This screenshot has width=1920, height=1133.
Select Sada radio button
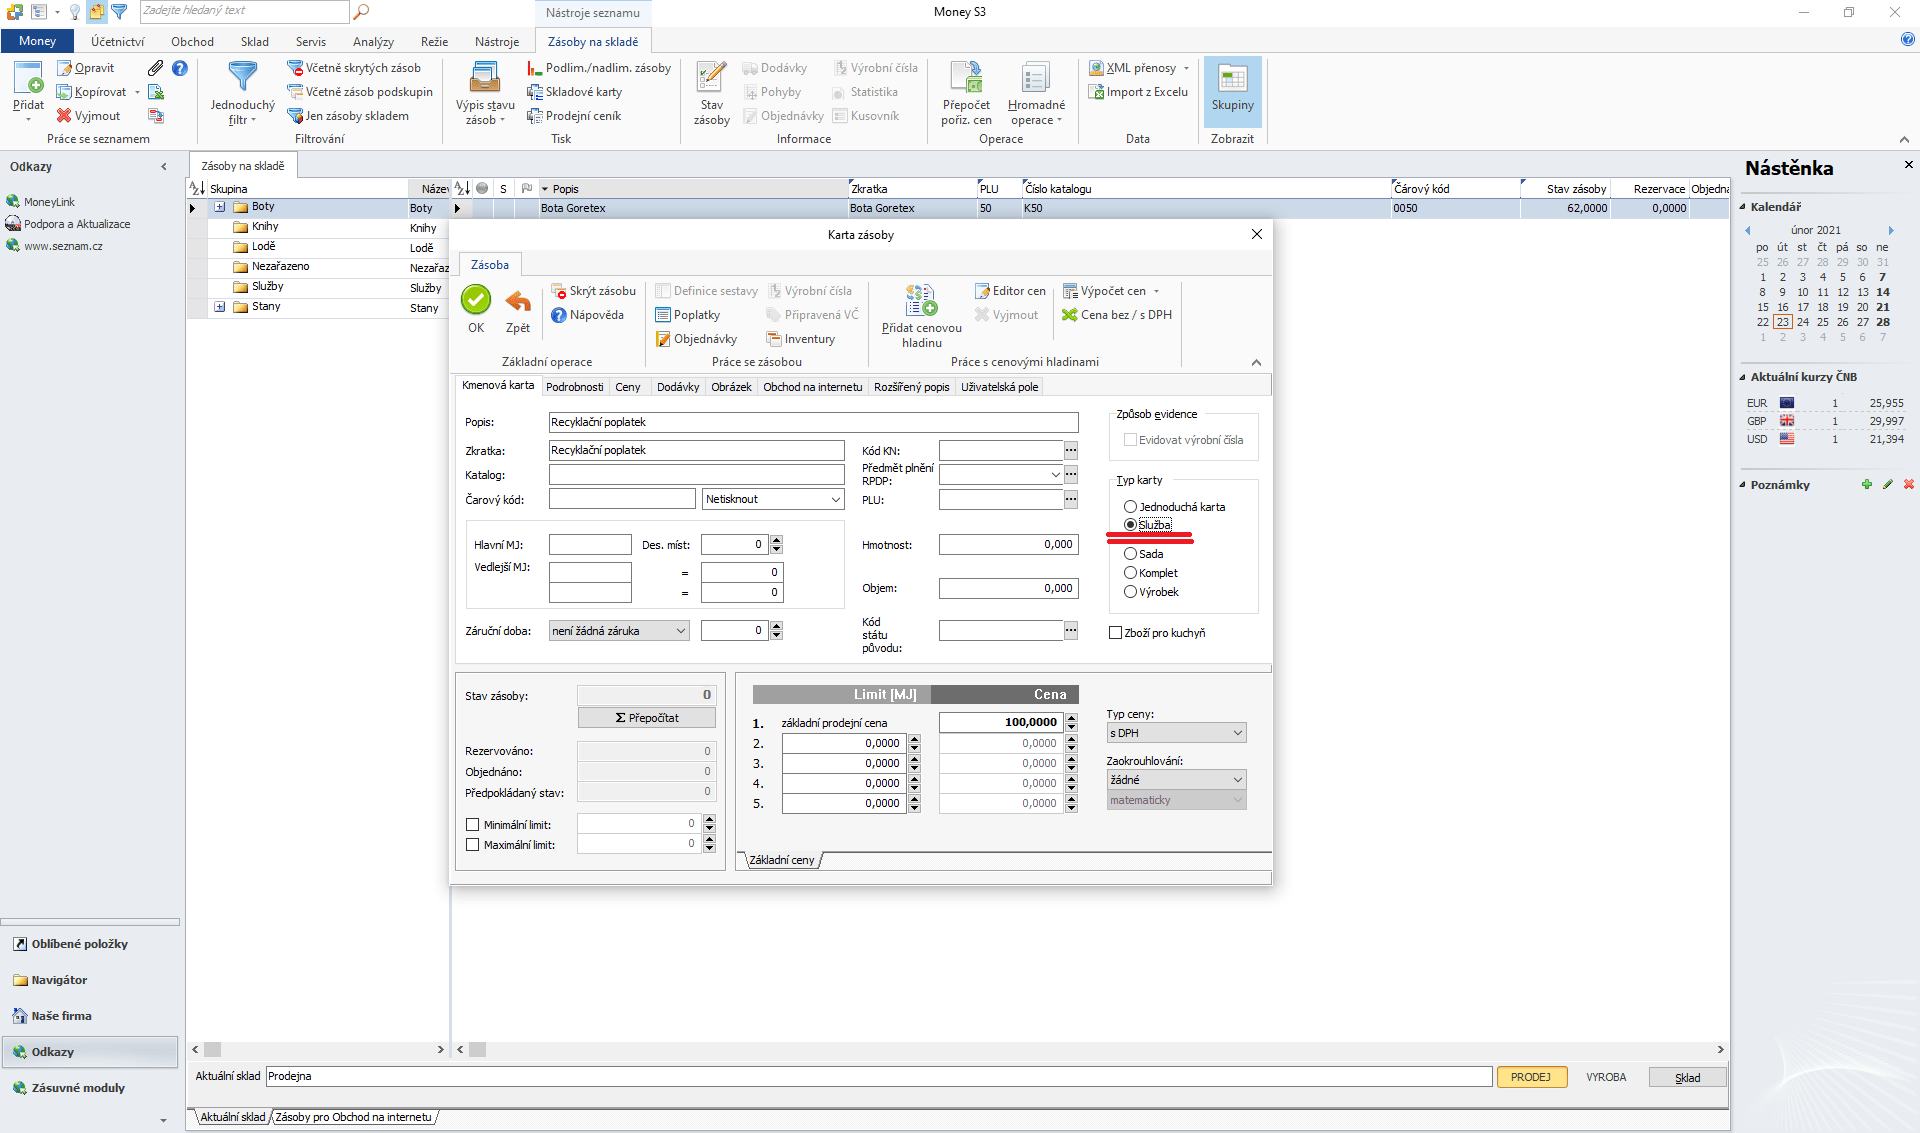click(x=1130, y=554)
